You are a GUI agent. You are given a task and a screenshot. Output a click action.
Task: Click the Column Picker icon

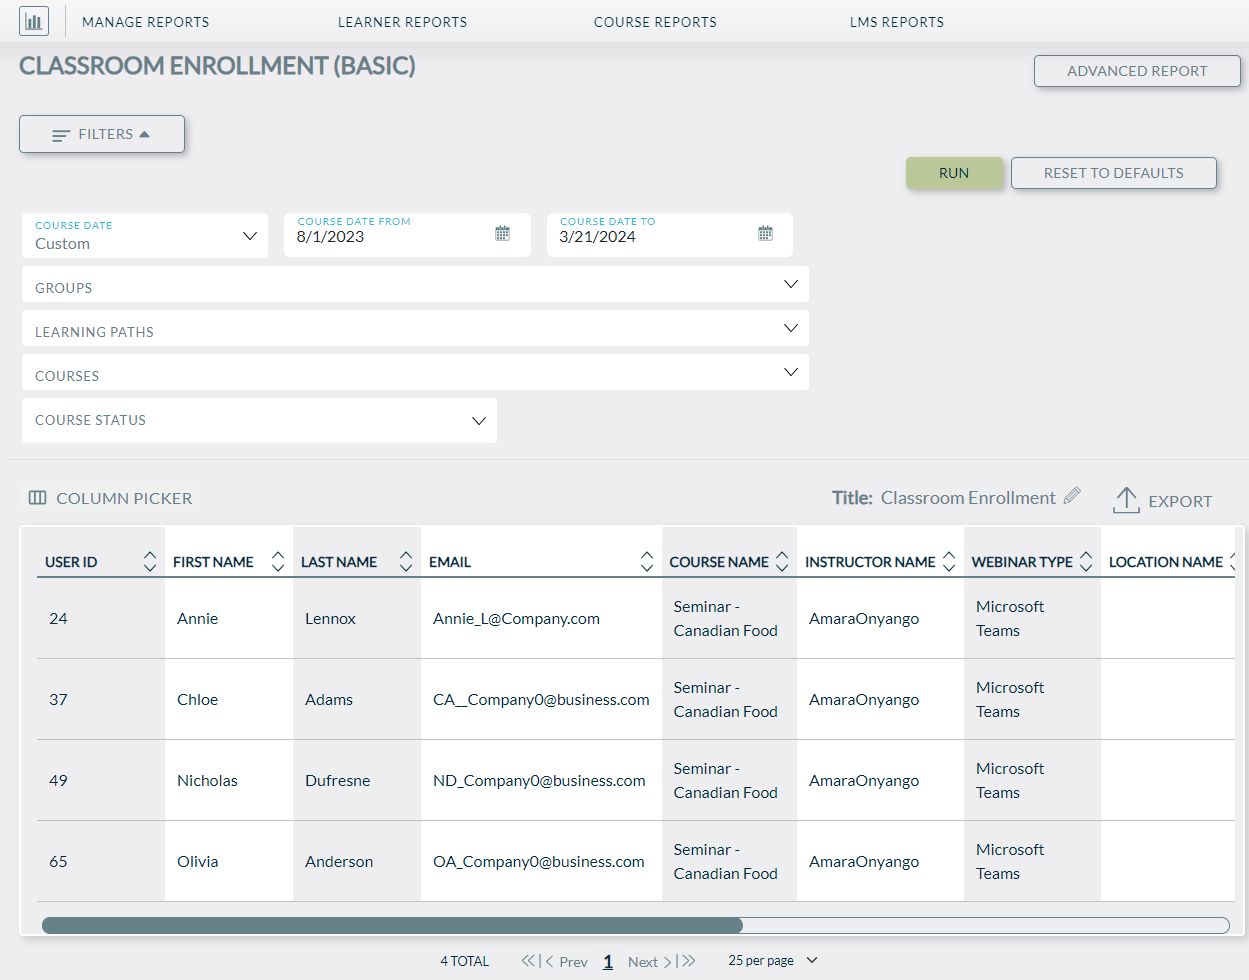pyautogui.click(x=38, y=497)
